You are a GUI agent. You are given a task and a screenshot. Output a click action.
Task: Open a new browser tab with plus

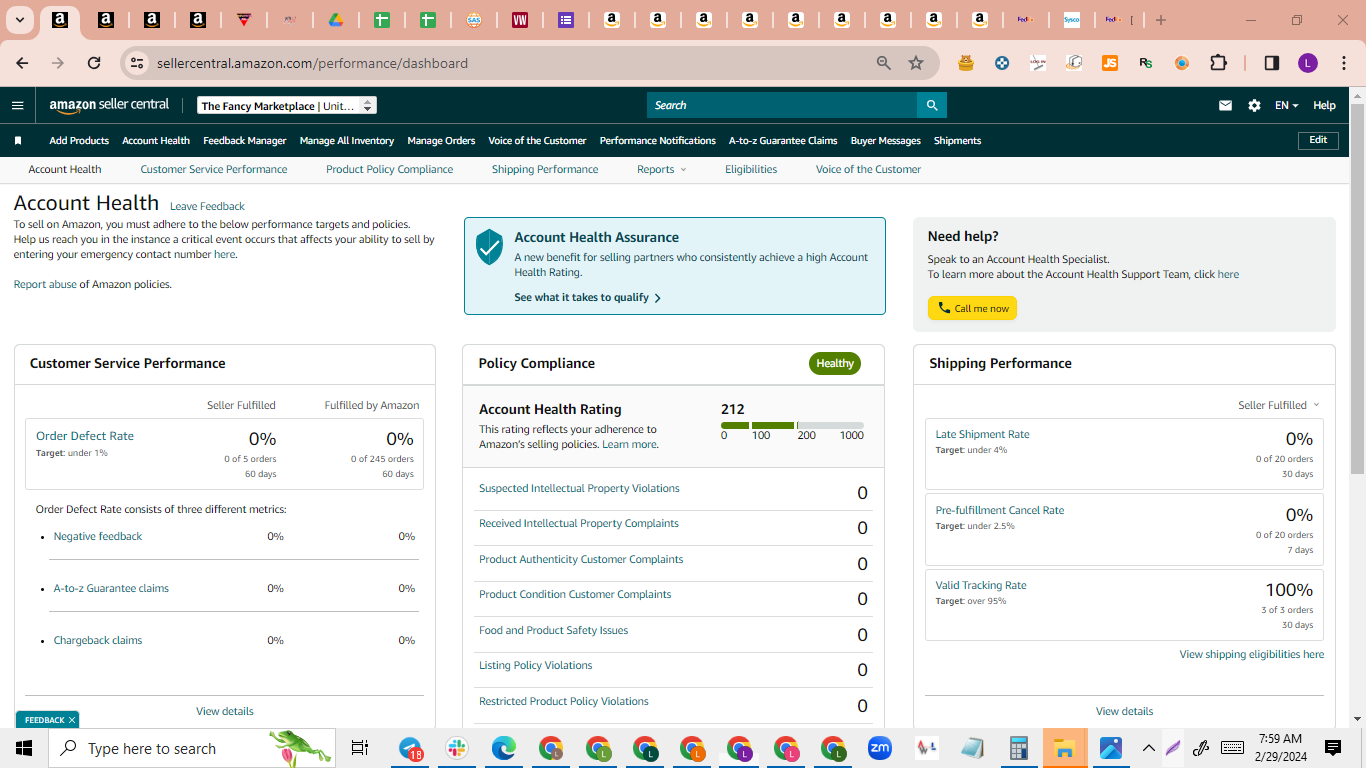1161,20
